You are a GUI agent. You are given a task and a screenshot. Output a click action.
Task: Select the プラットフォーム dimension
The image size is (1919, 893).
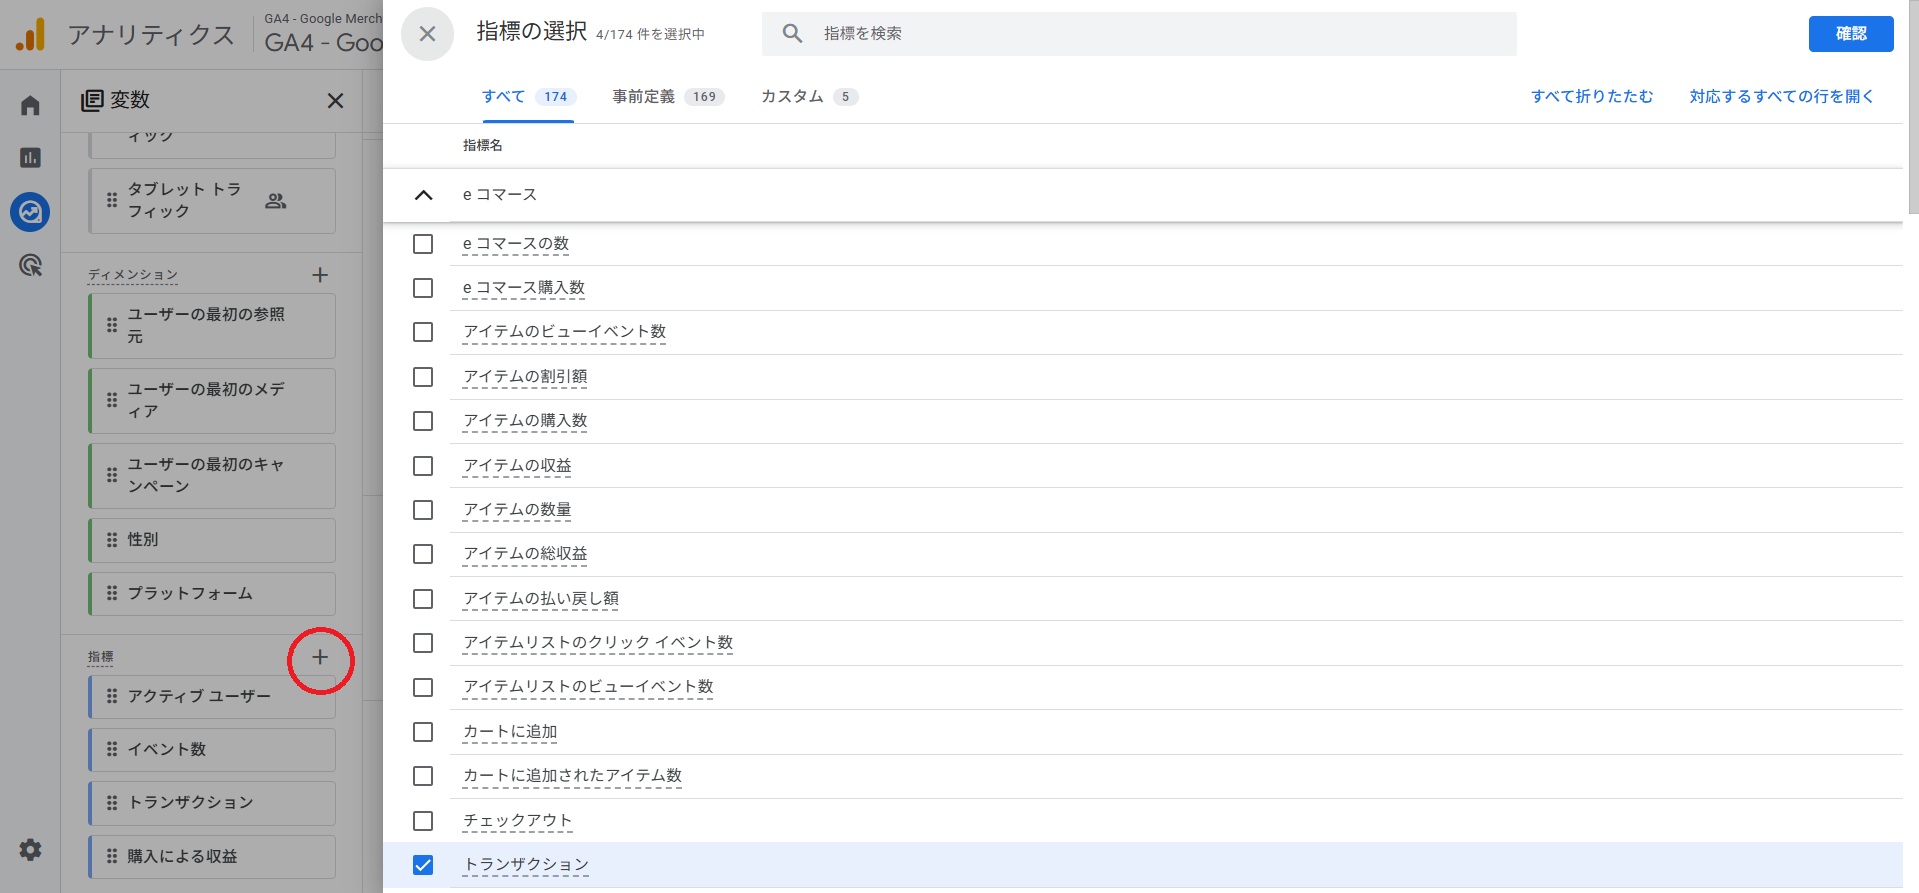tap(212, 594)
